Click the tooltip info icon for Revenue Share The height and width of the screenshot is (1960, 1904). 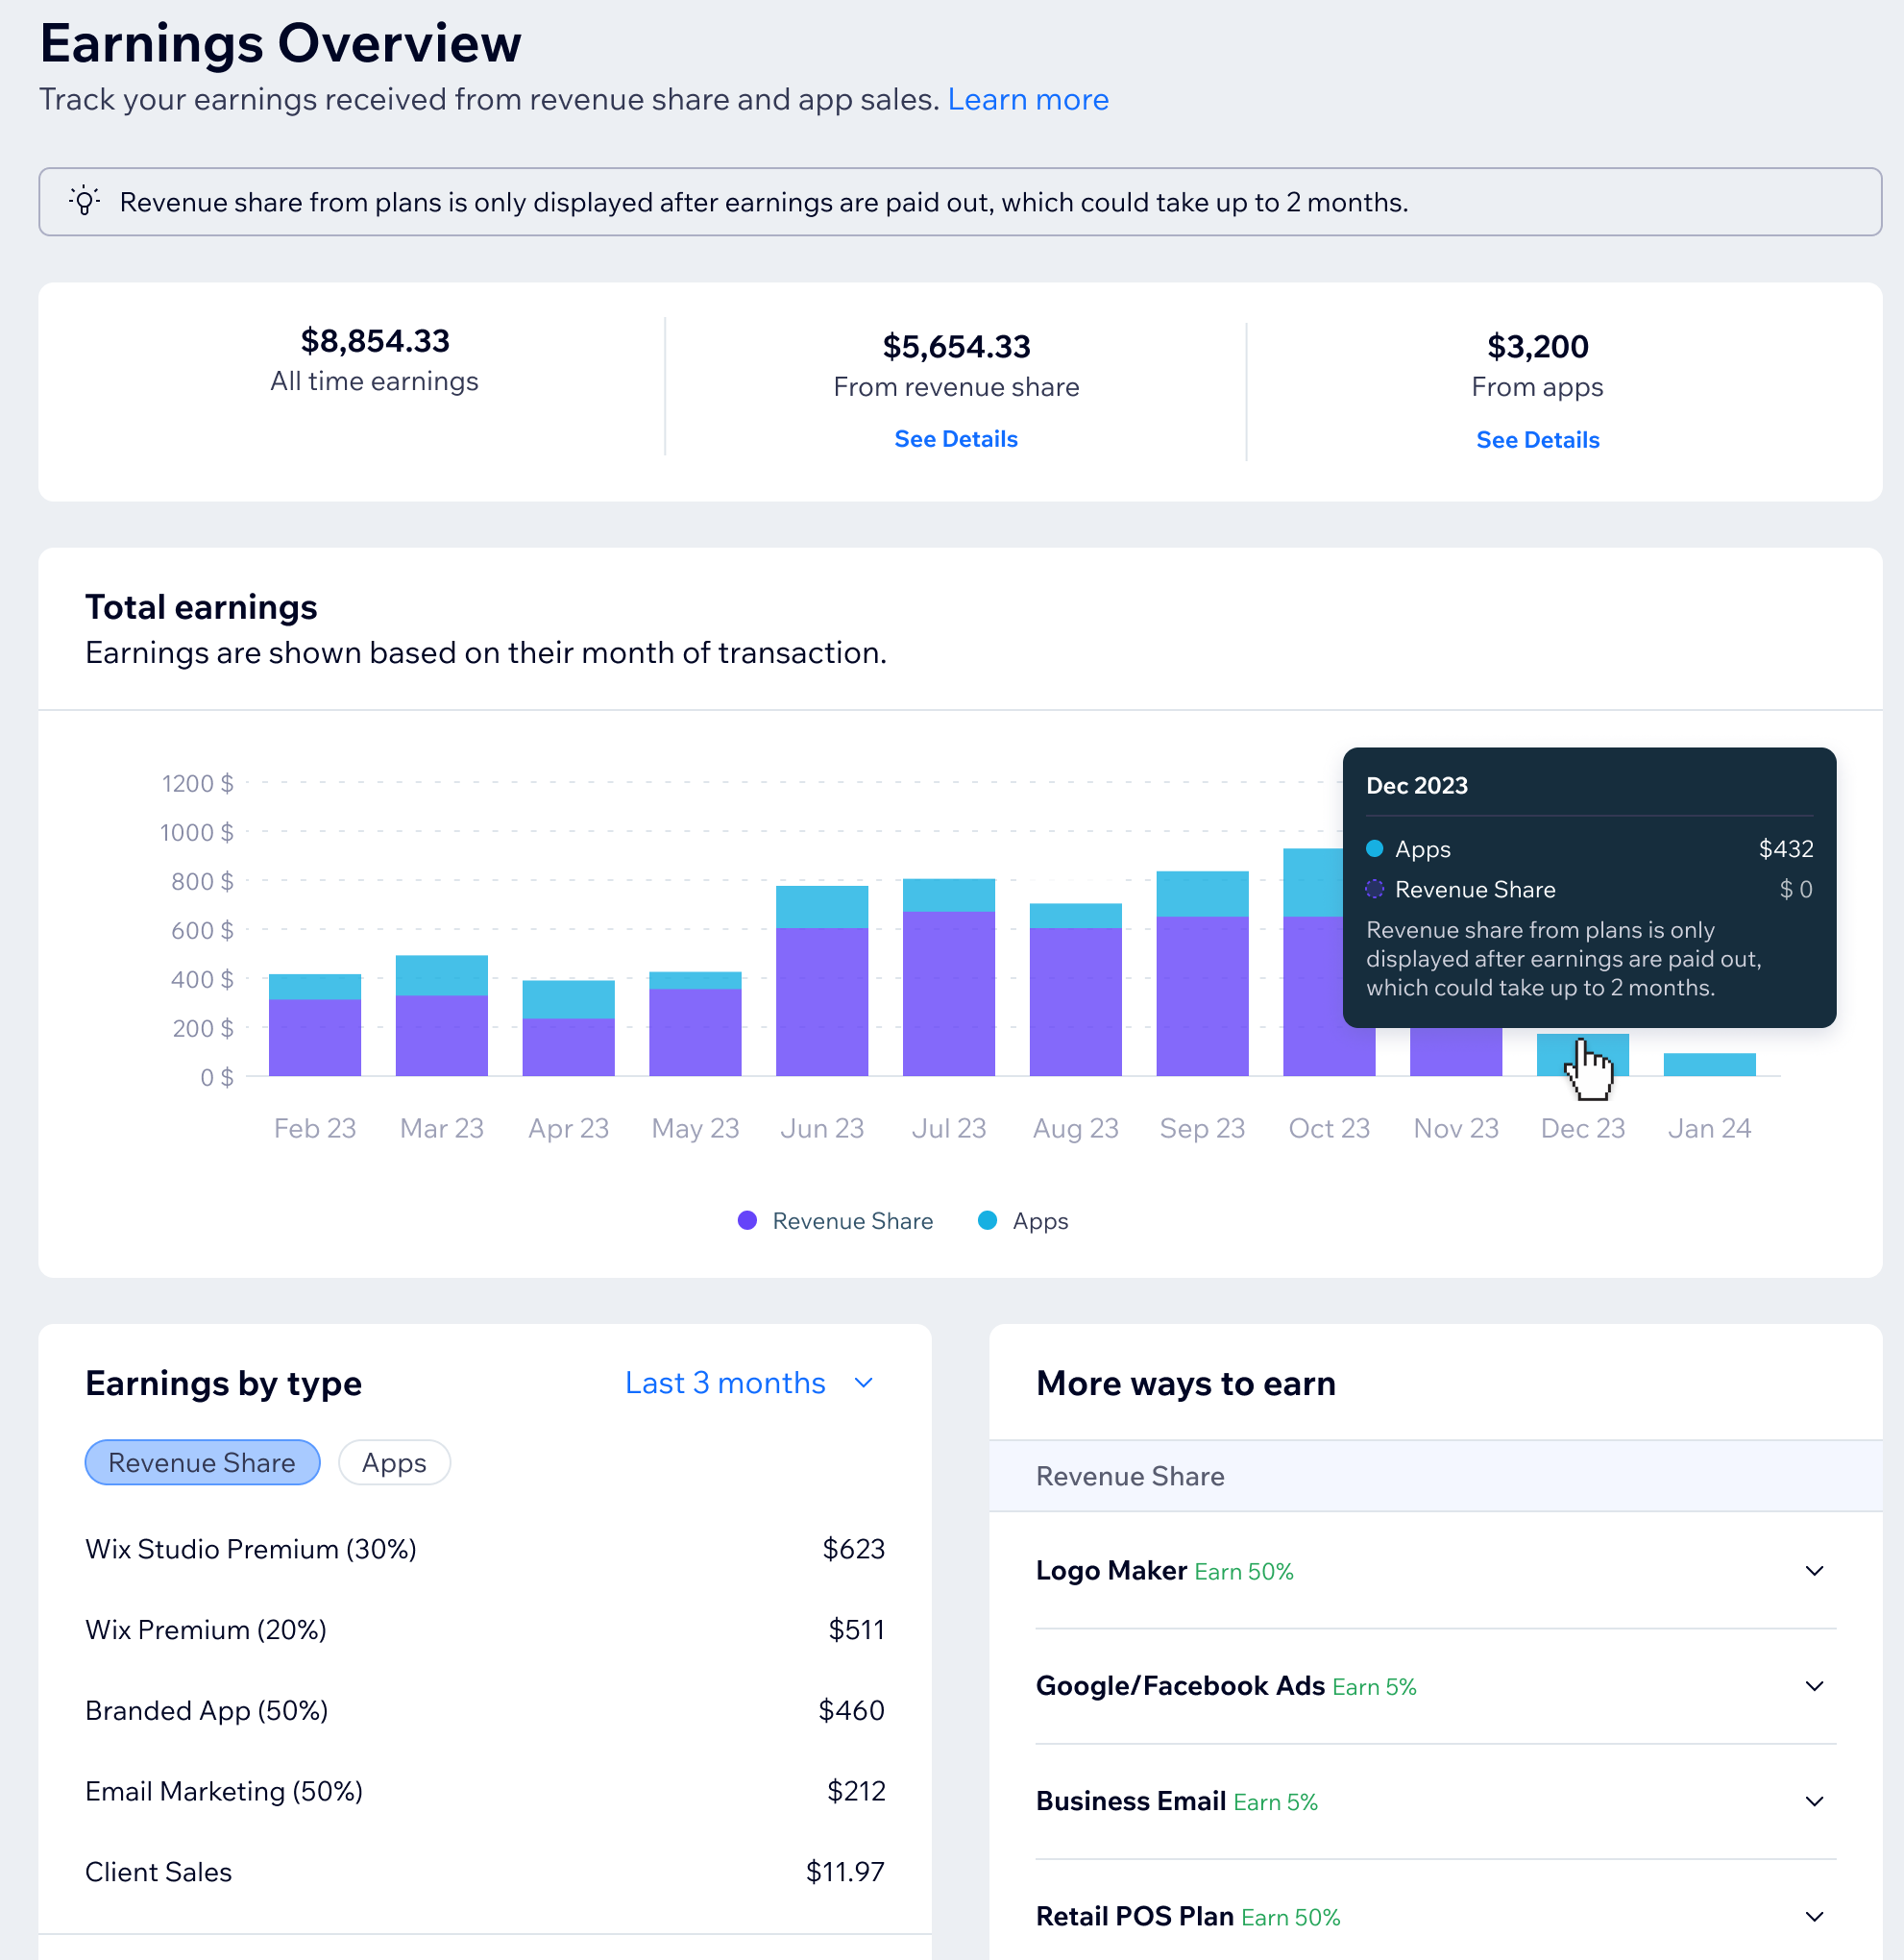tap(1376, 889)
